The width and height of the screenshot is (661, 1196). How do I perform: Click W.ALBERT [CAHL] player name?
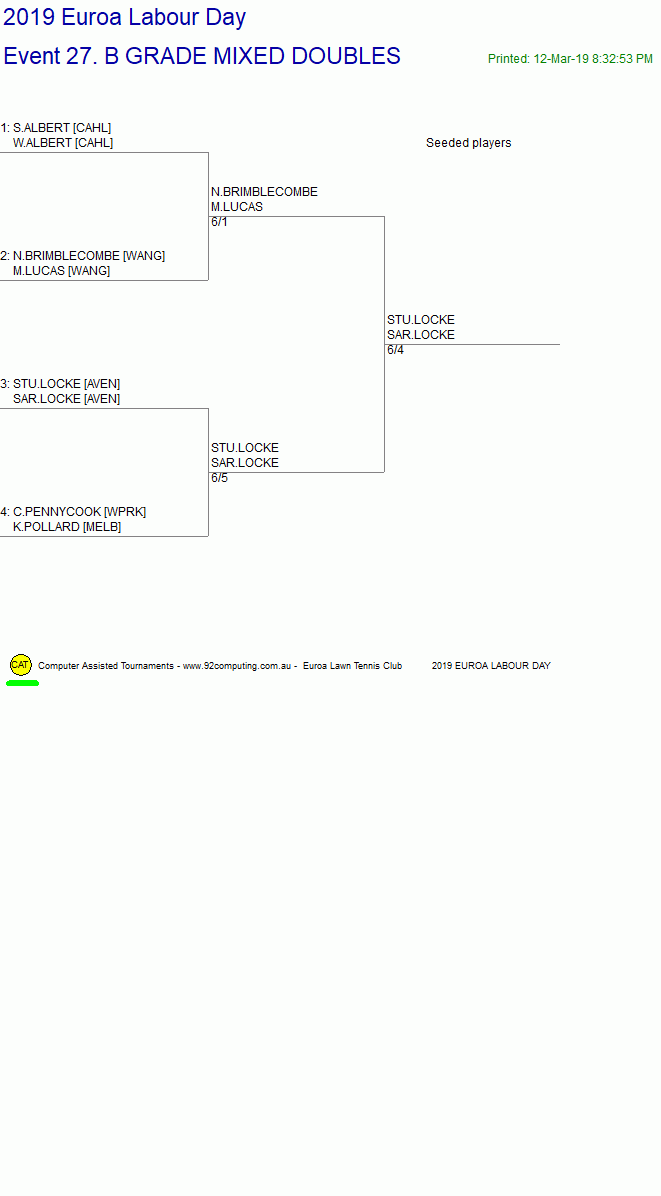pyautogui.click(x=63, y=143)
